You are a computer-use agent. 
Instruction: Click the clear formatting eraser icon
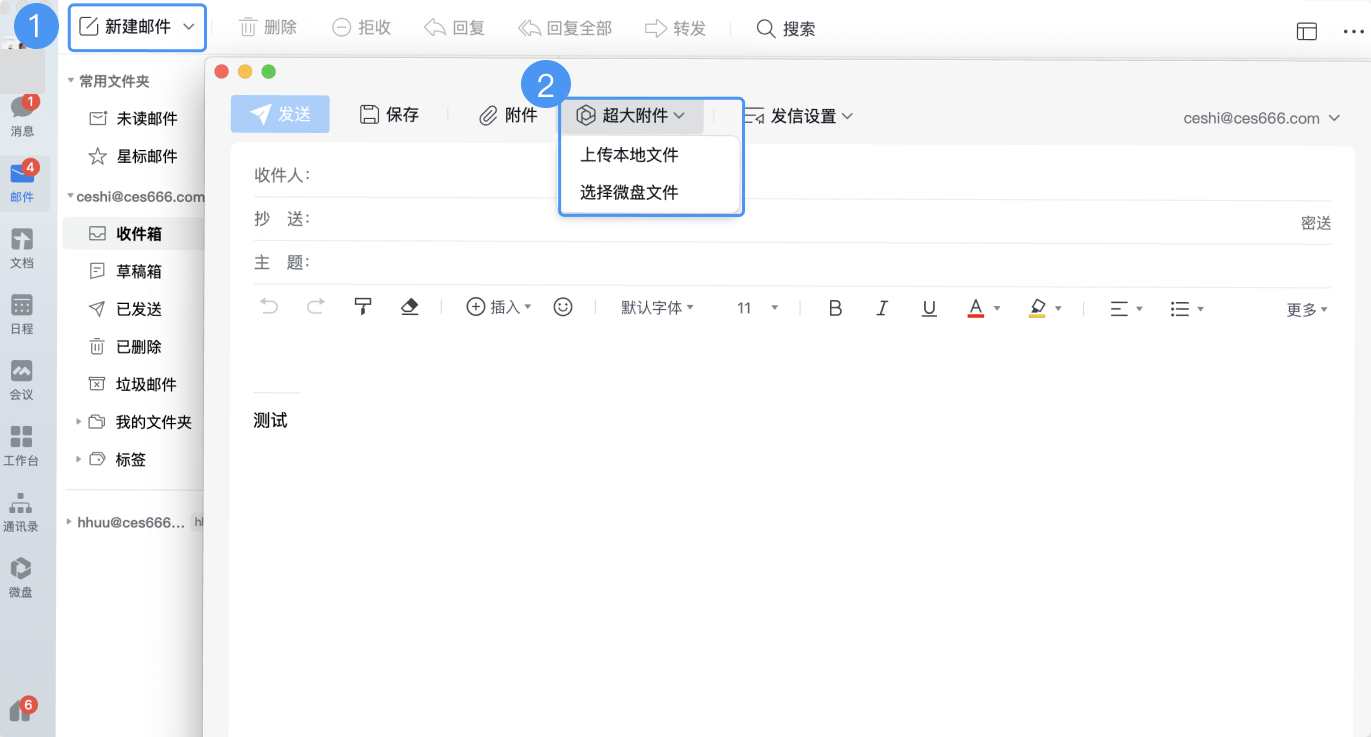[x=409, y=307]
